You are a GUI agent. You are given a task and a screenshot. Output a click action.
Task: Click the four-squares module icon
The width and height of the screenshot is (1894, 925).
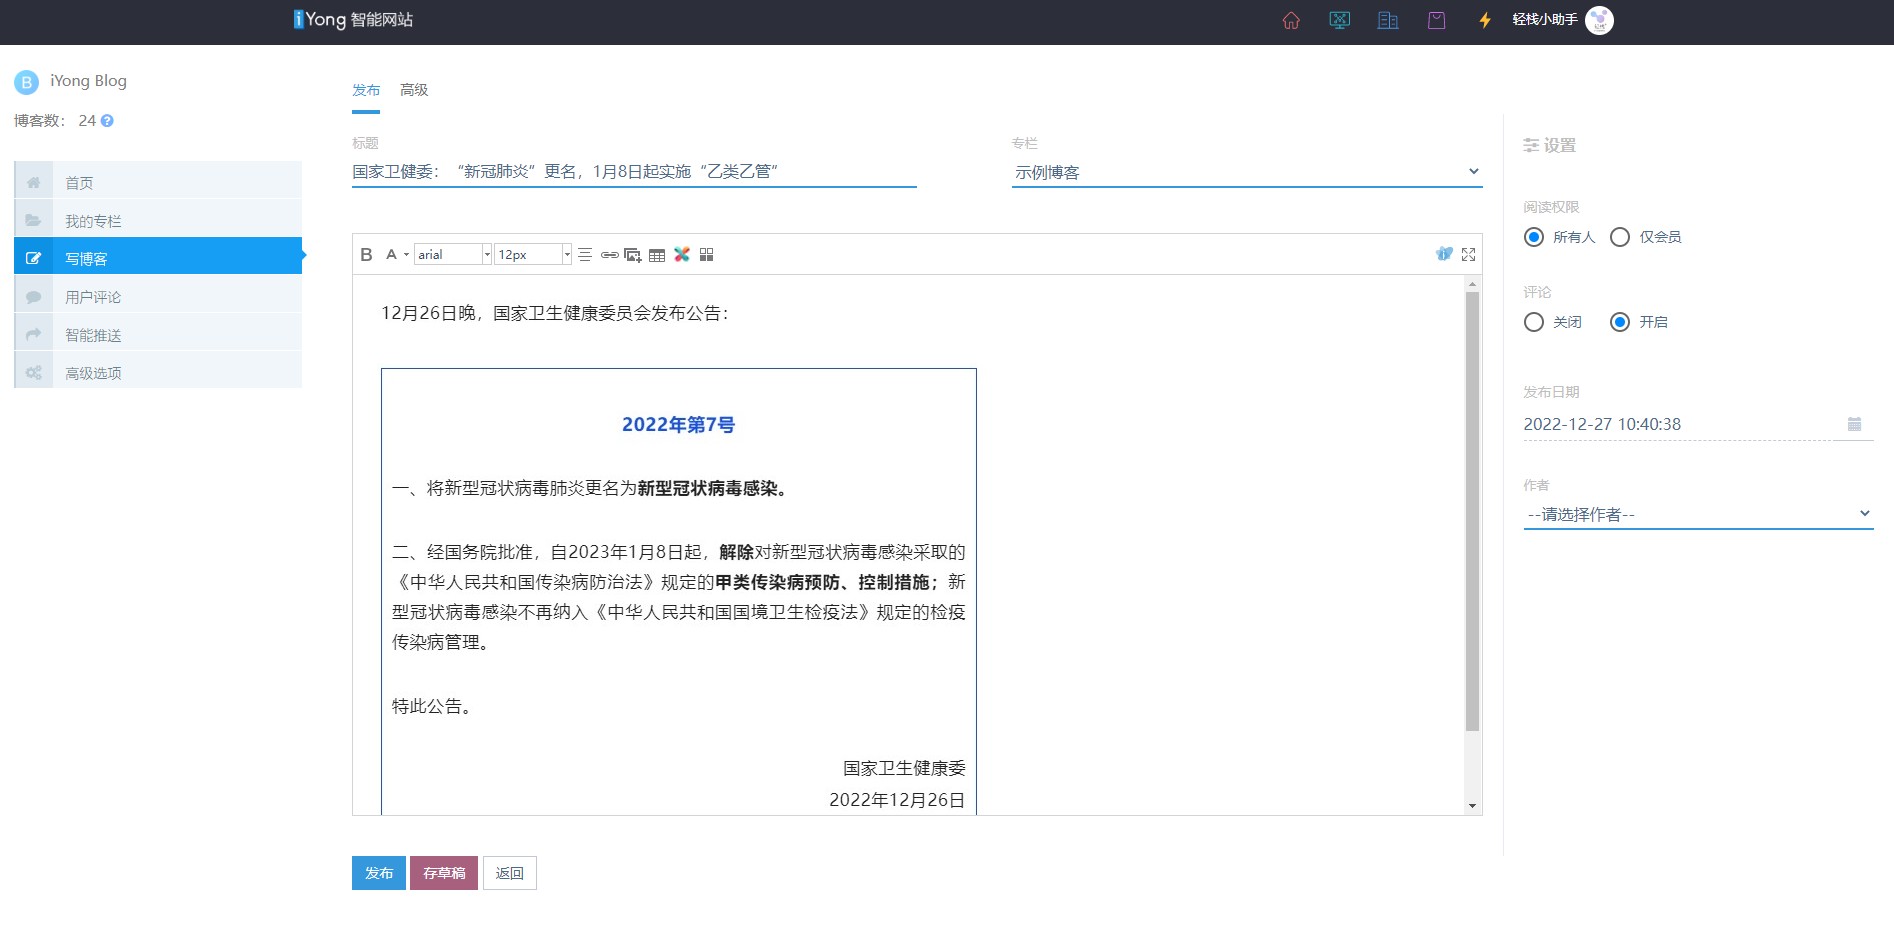(x=706, y=255)
